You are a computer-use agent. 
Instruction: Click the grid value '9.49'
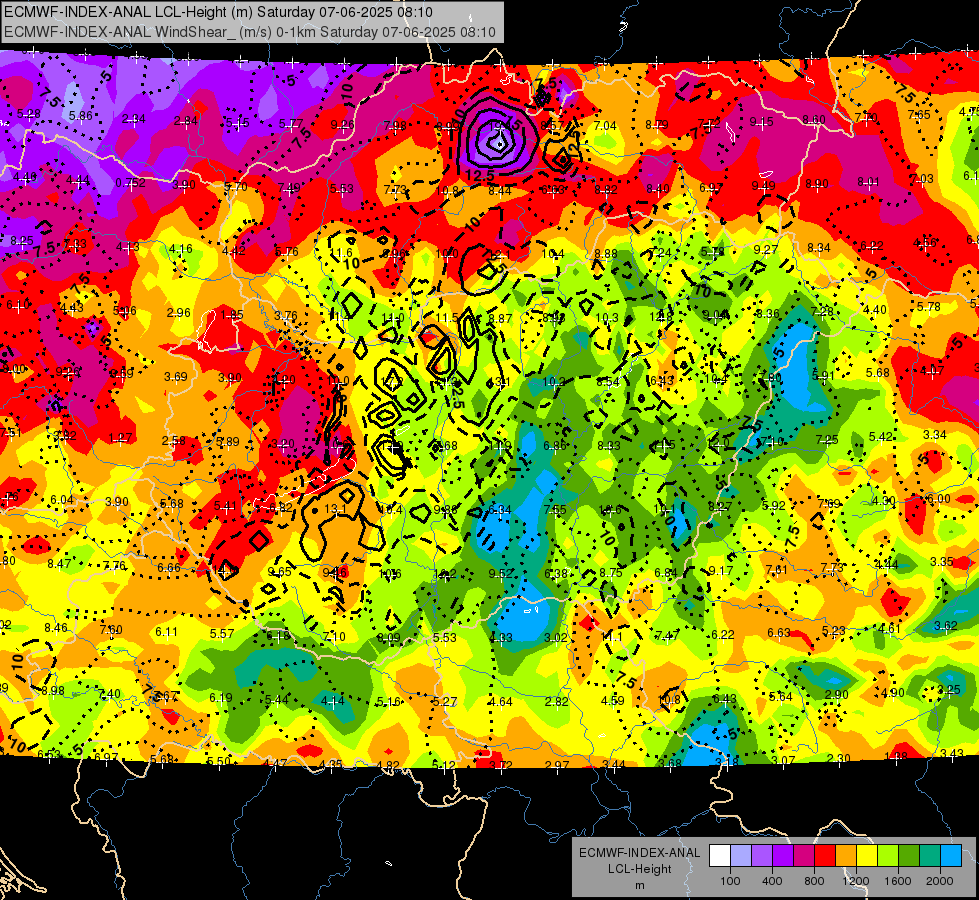point(764,185)
